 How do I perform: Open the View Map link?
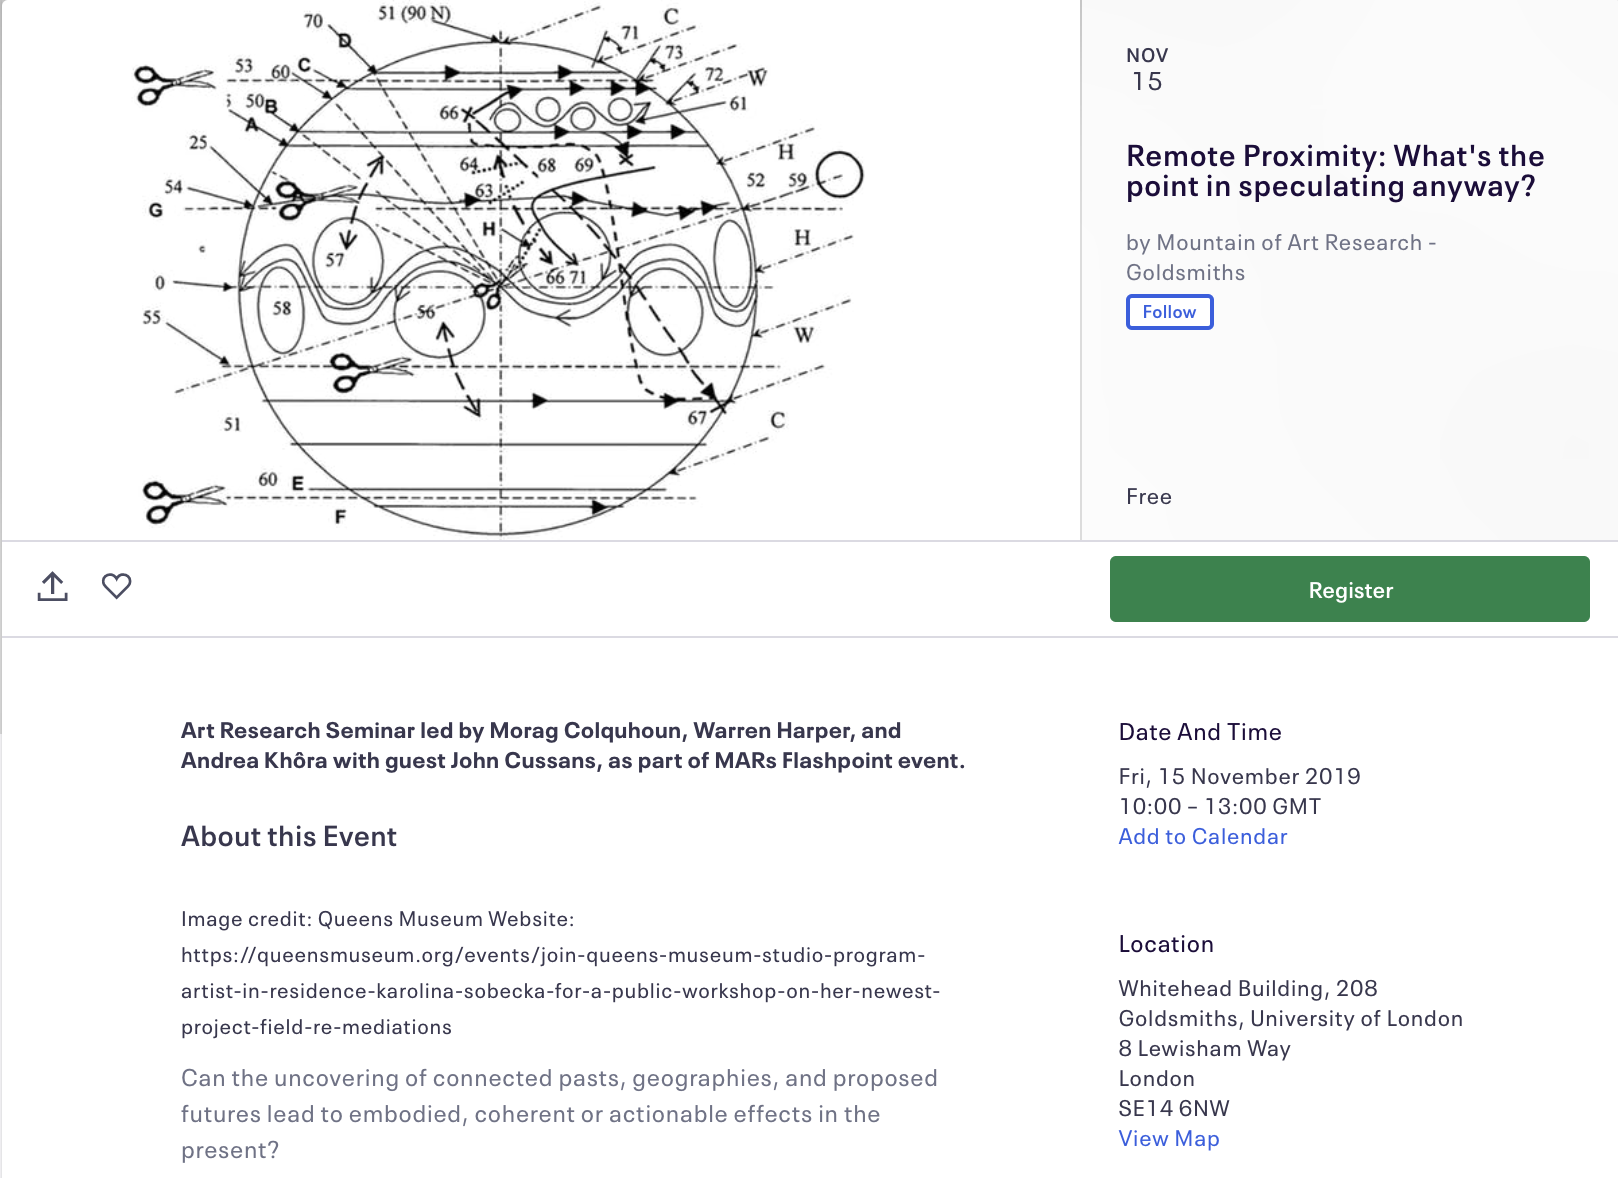pyautogui.click(x=1168, y=1139)
